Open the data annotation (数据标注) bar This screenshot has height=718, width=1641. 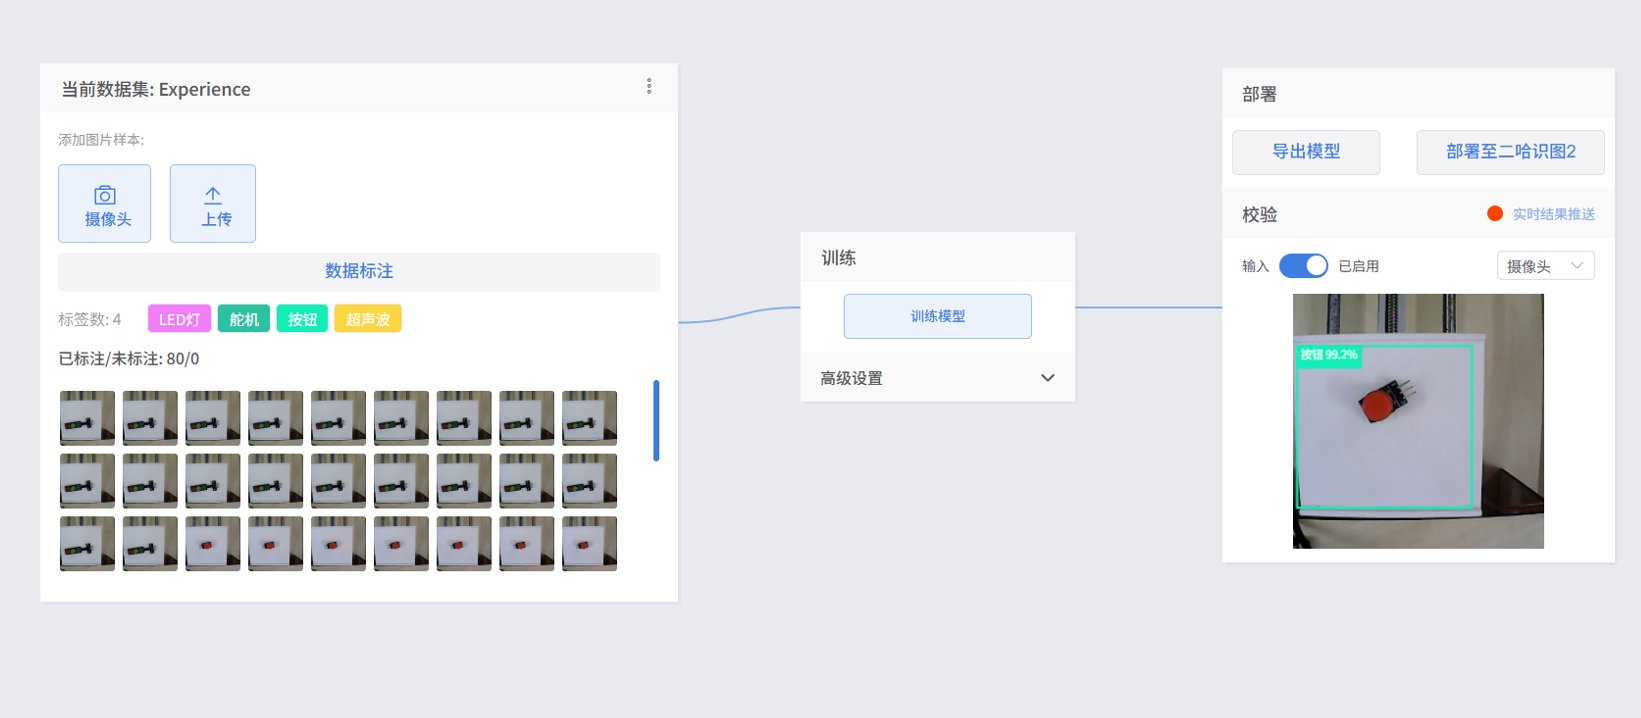click(x=359, y=271)
